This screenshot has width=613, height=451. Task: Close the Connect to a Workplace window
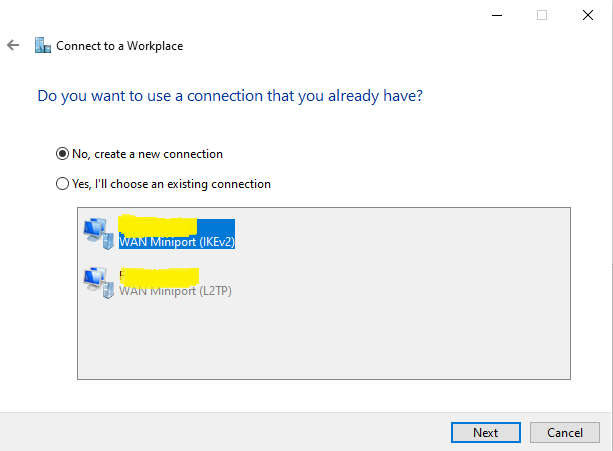point(588,15)
